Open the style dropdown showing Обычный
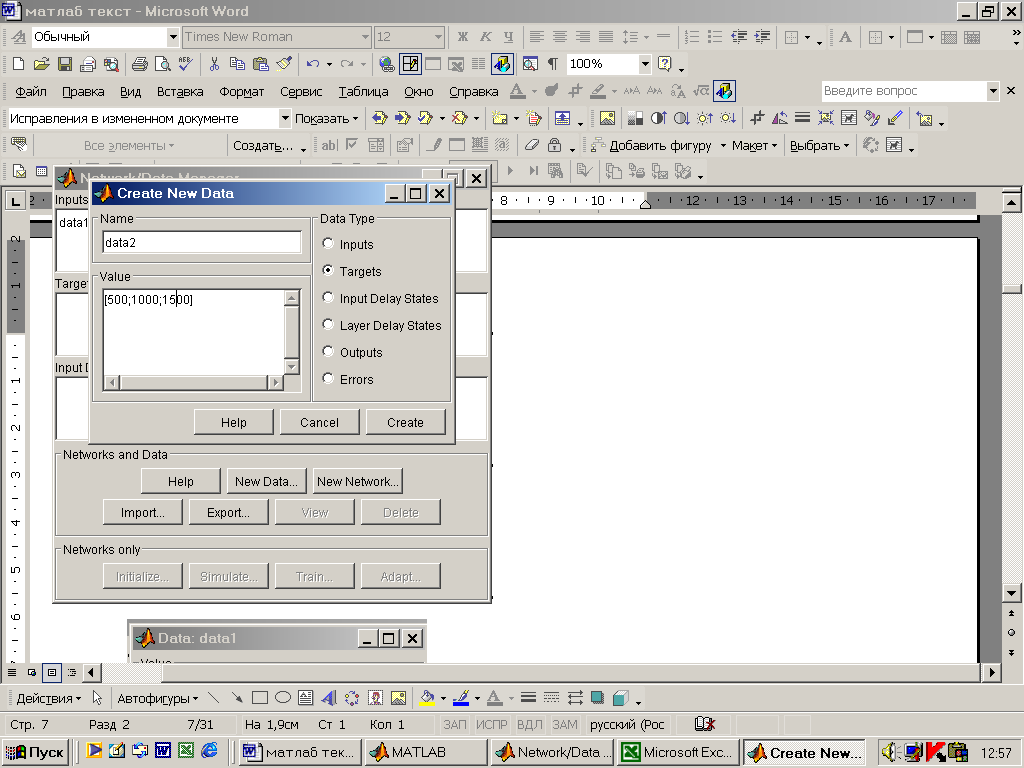This screenshot has height=768, width=1024. [x=173, y=37]
